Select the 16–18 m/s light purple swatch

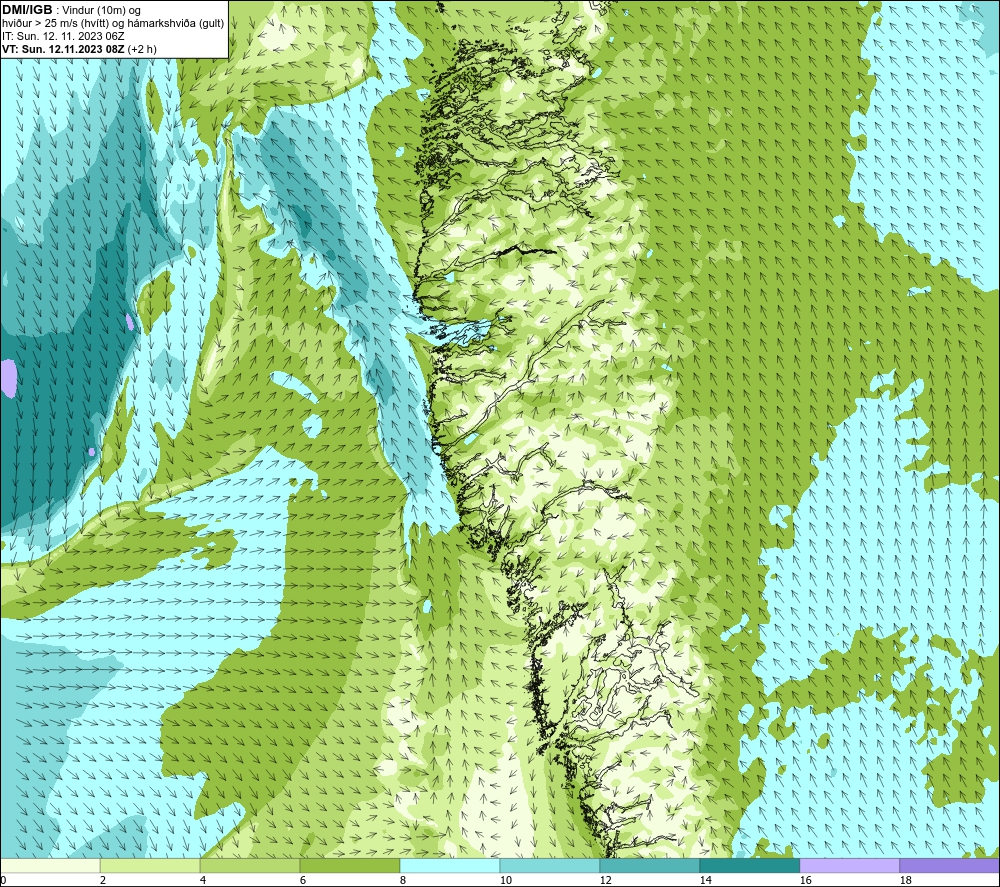point(849,865)
